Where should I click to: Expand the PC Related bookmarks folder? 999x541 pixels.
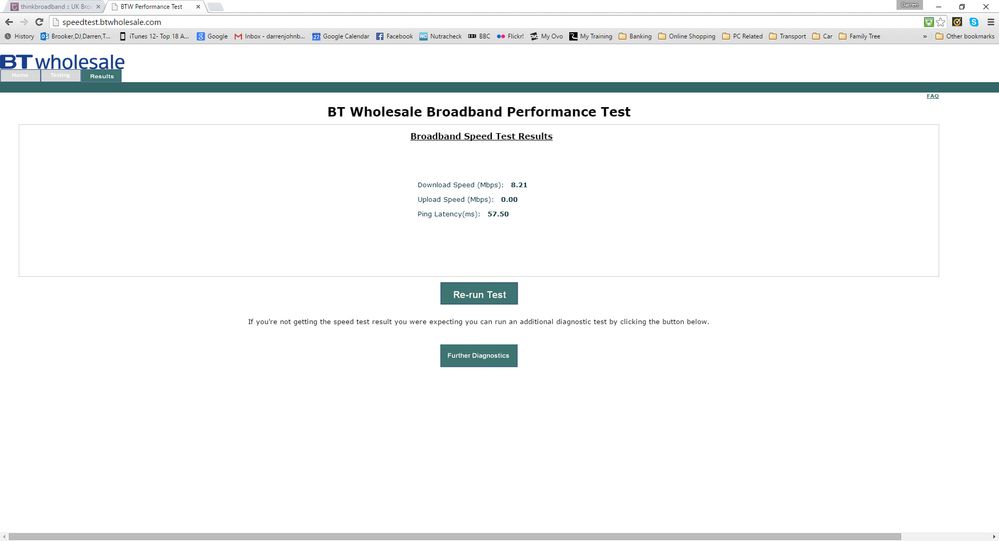point(742,36)
